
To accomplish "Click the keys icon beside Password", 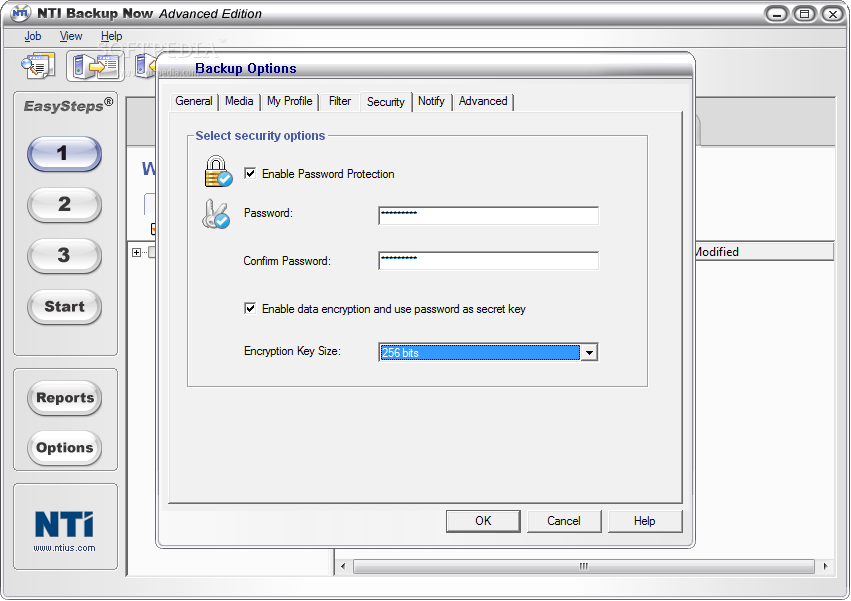I will [216, 214].
